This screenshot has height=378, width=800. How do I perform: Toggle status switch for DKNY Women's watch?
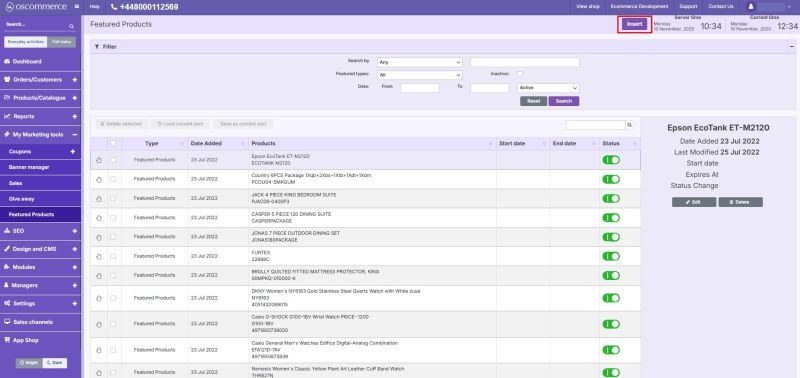click(x=611, y=298)
